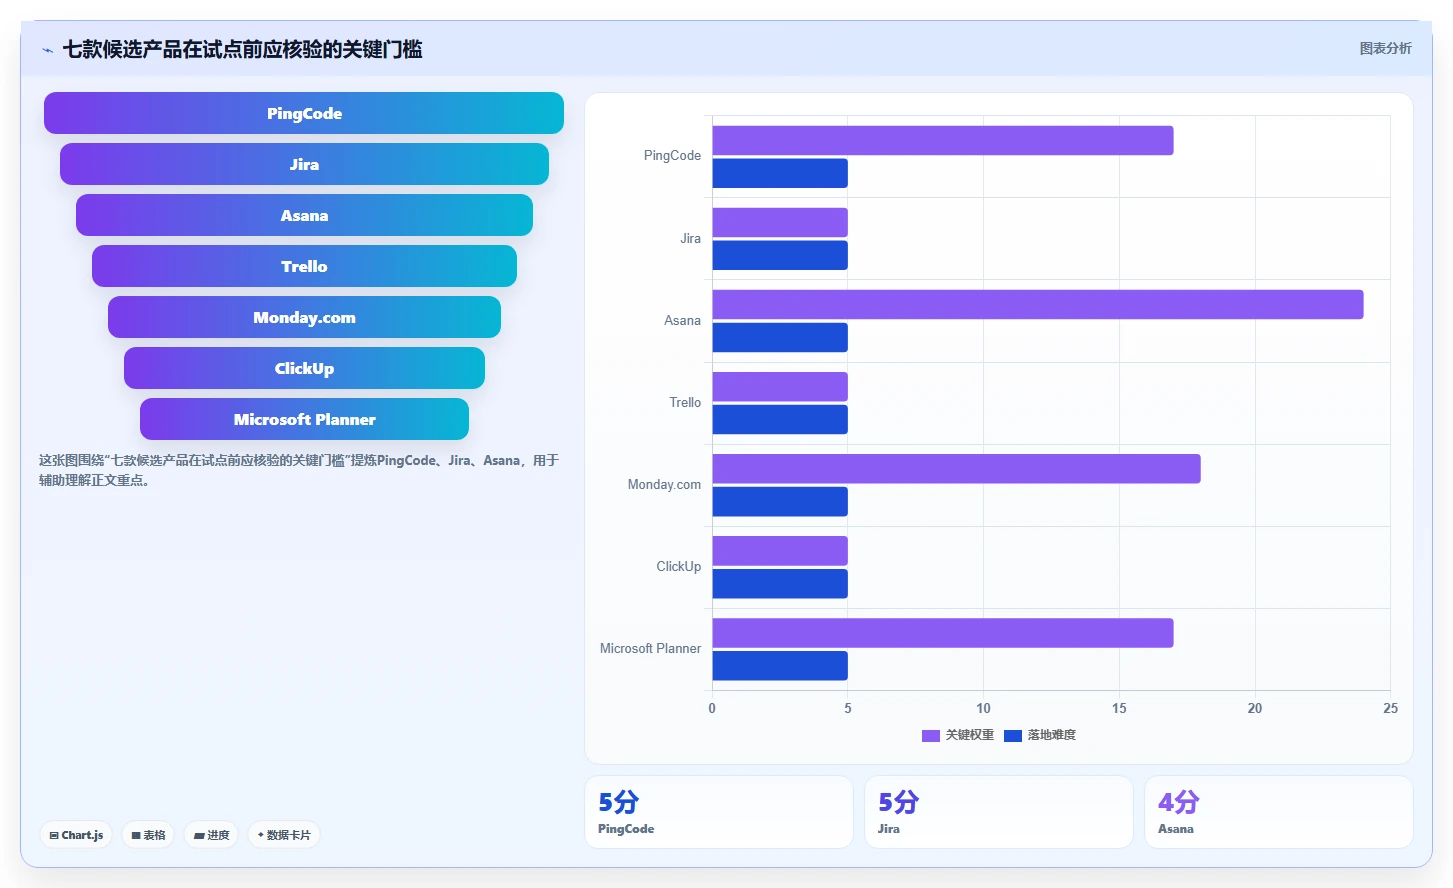Click the ClickUp axis label in chart

(x=678, y=567)
